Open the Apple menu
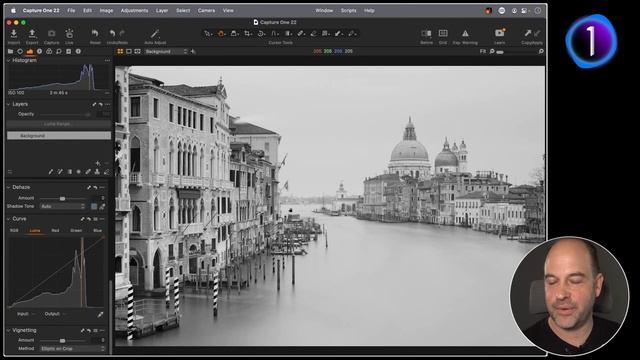This screenshot has width=640, height=360. 13,11
